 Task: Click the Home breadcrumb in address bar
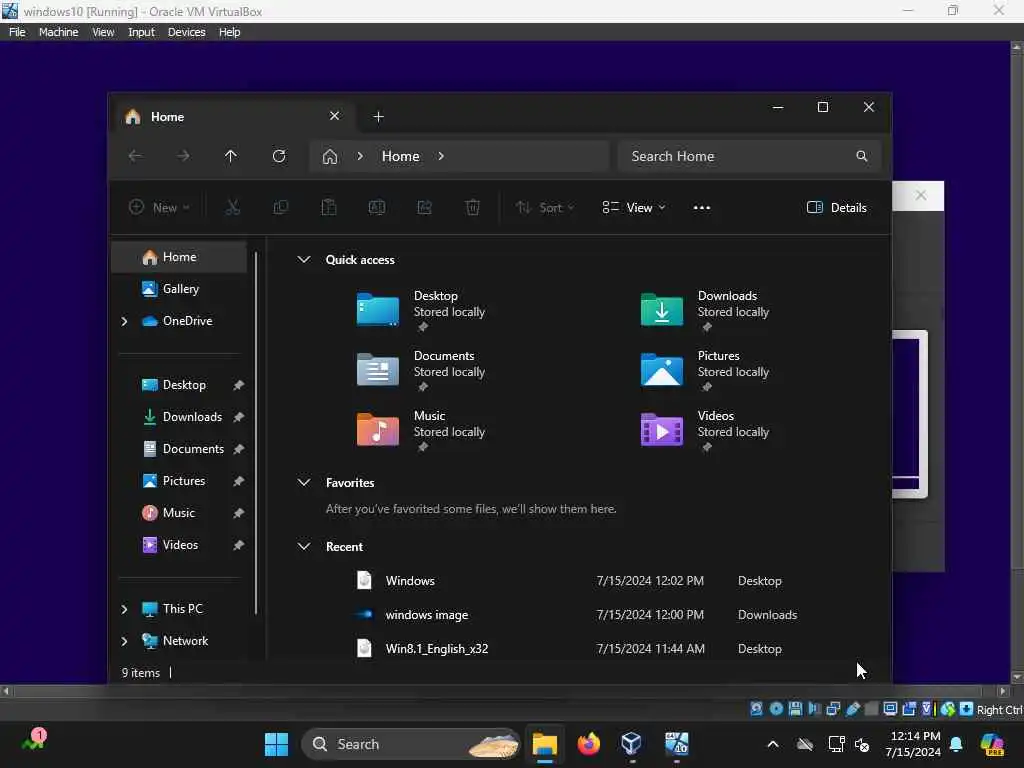400,156
